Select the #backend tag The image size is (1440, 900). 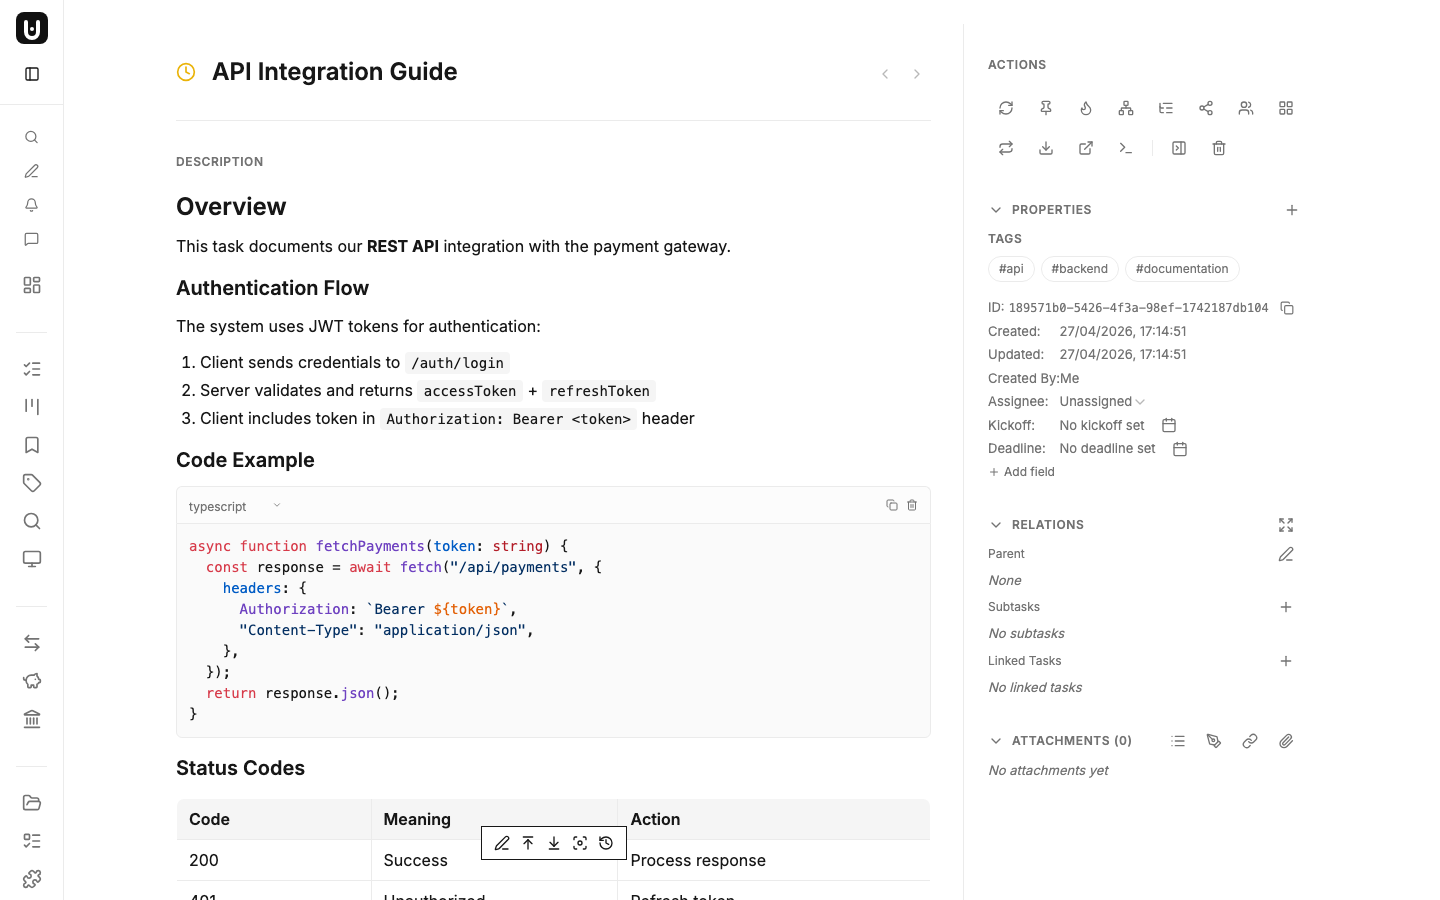tap(1079, 268)
